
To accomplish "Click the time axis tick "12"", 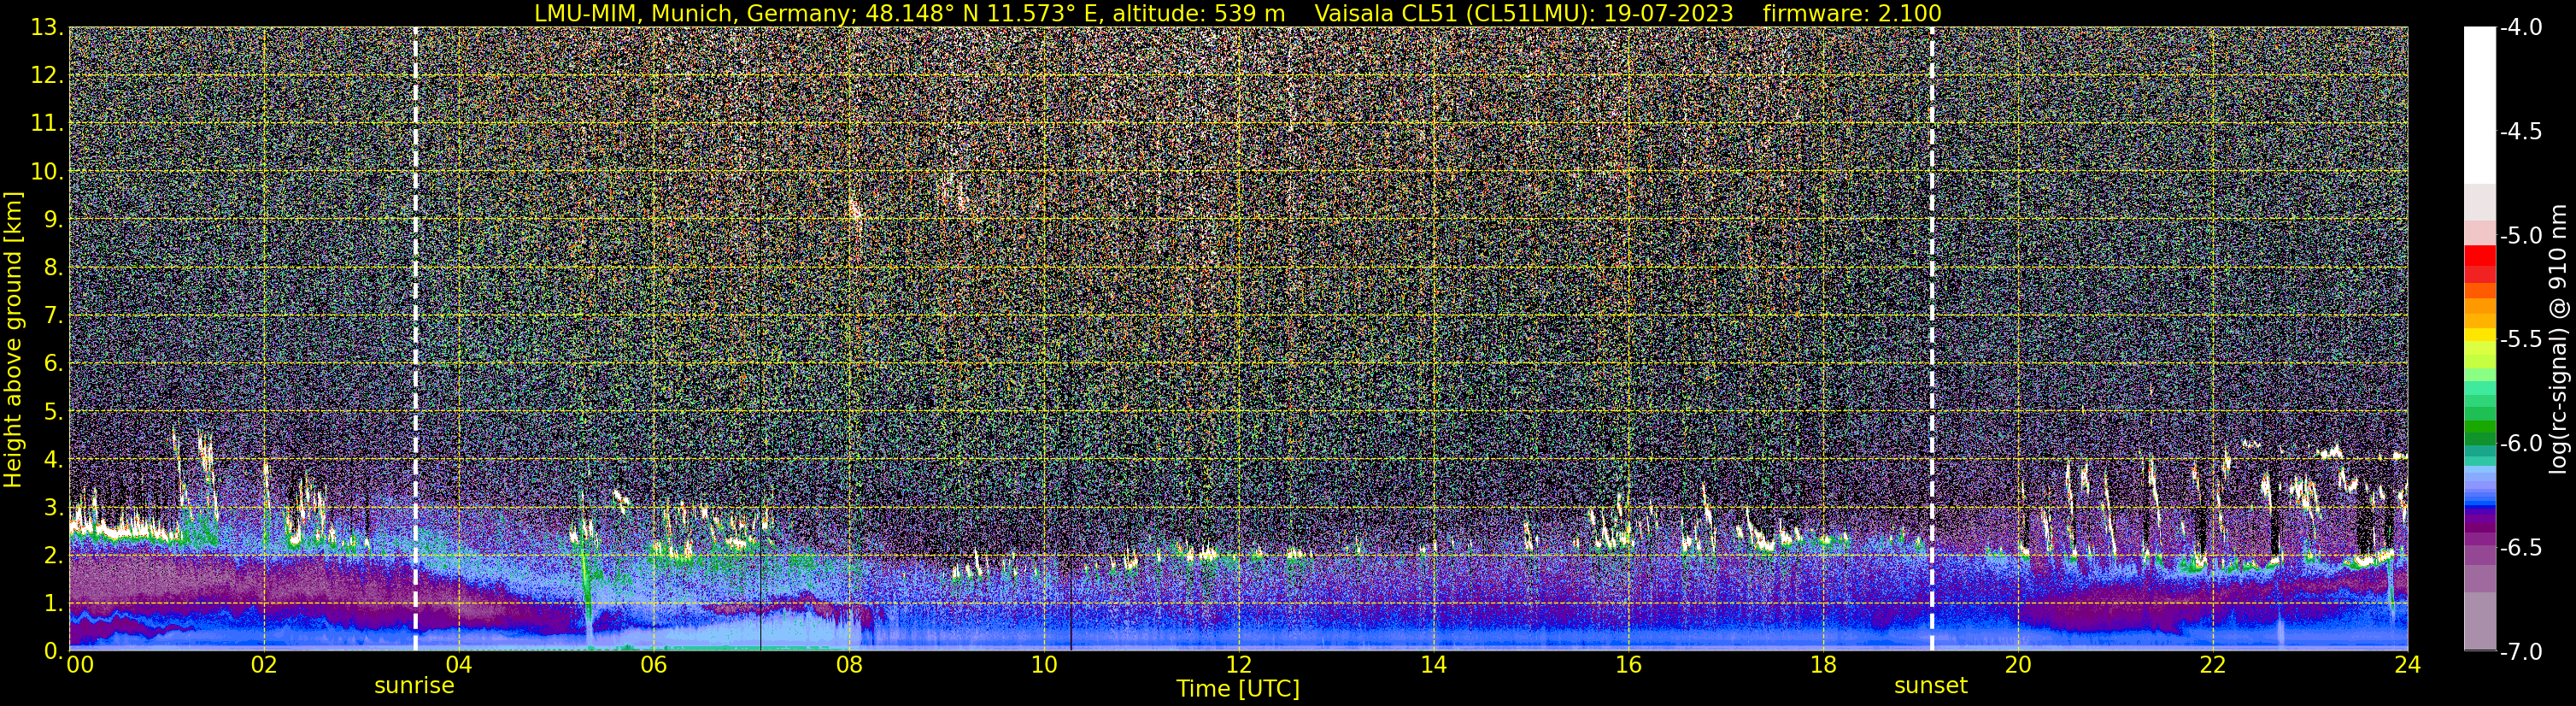I will click(1238, 665).
